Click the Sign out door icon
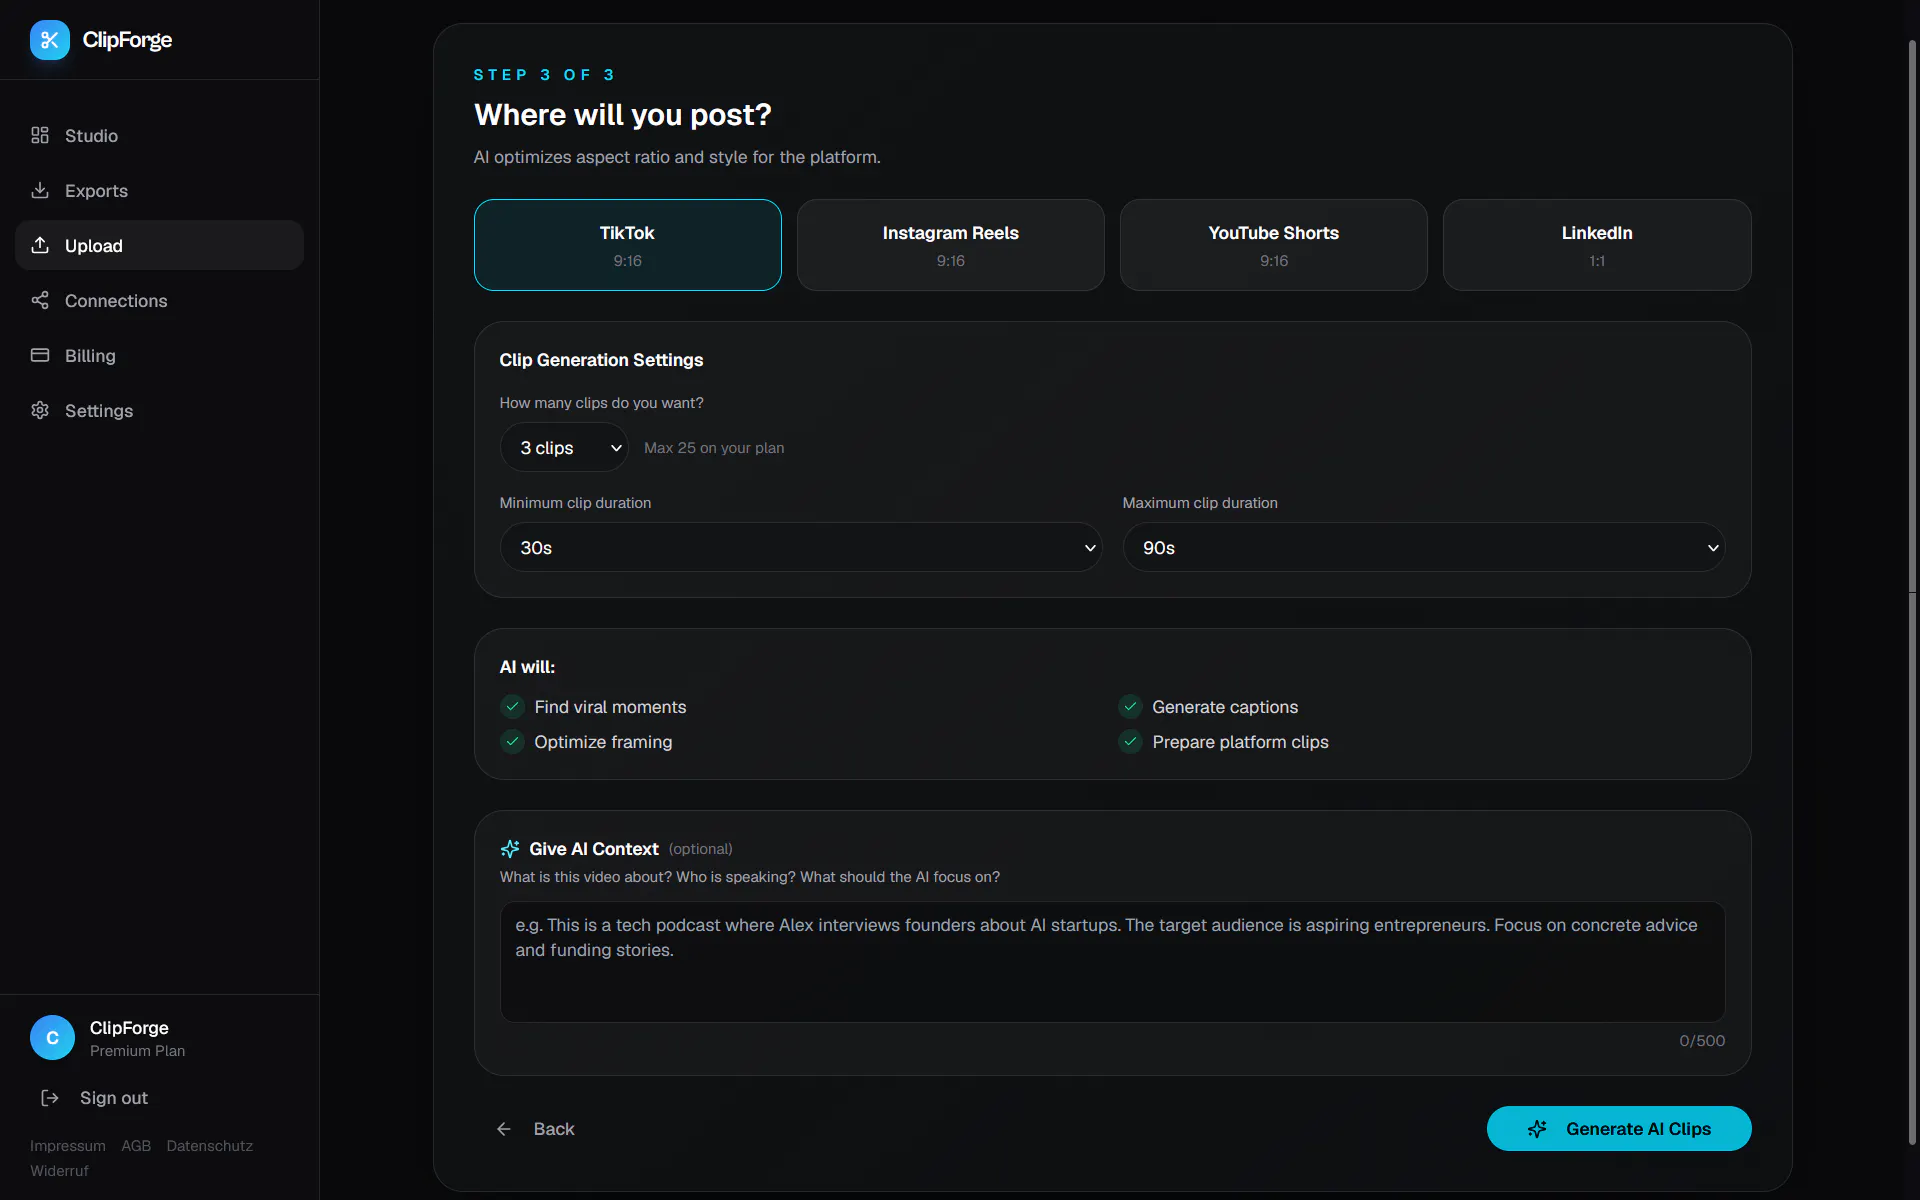Screen dimensions: 1920x1200 [x=50, y=1098]
